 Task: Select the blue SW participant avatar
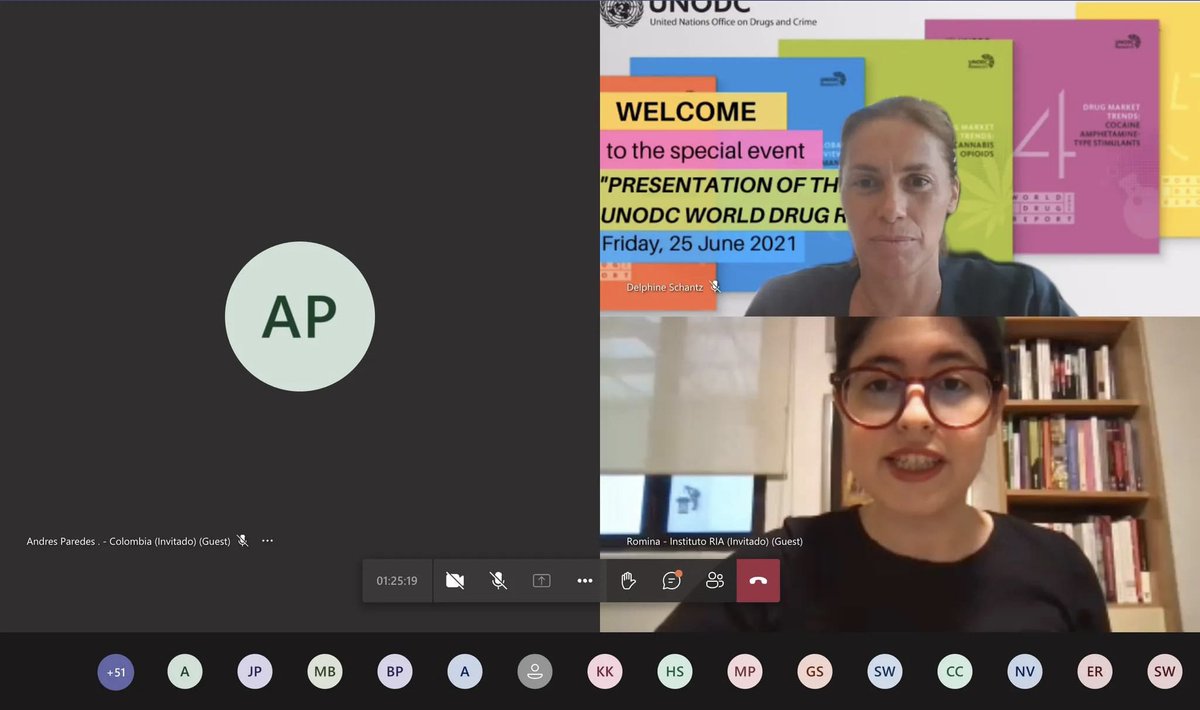click(885, 672)
